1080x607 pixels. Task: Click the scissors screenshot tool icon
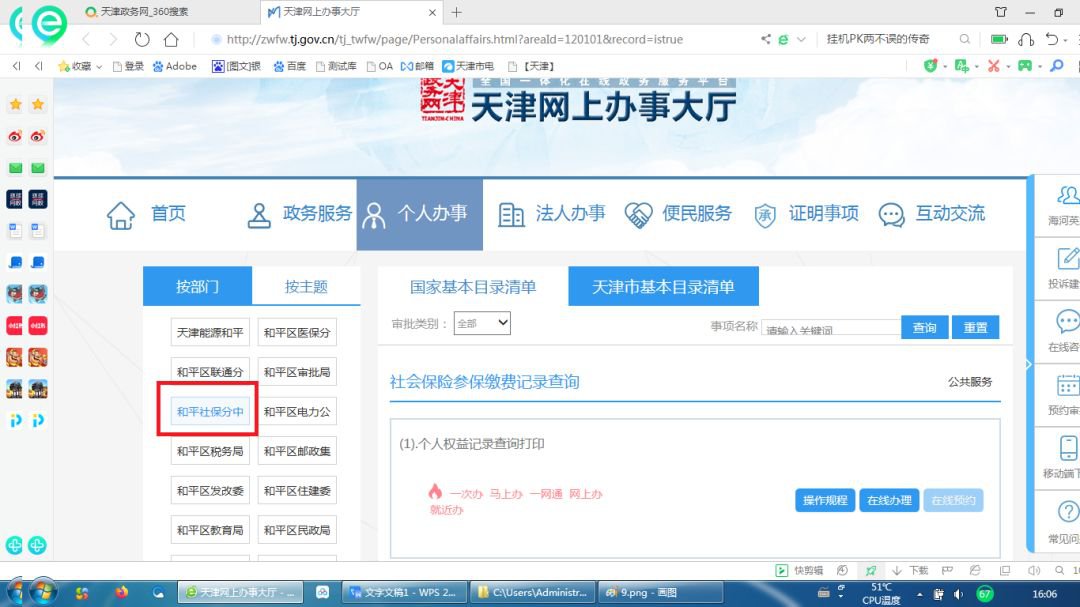pyautogui.click(x=993, y=66)
